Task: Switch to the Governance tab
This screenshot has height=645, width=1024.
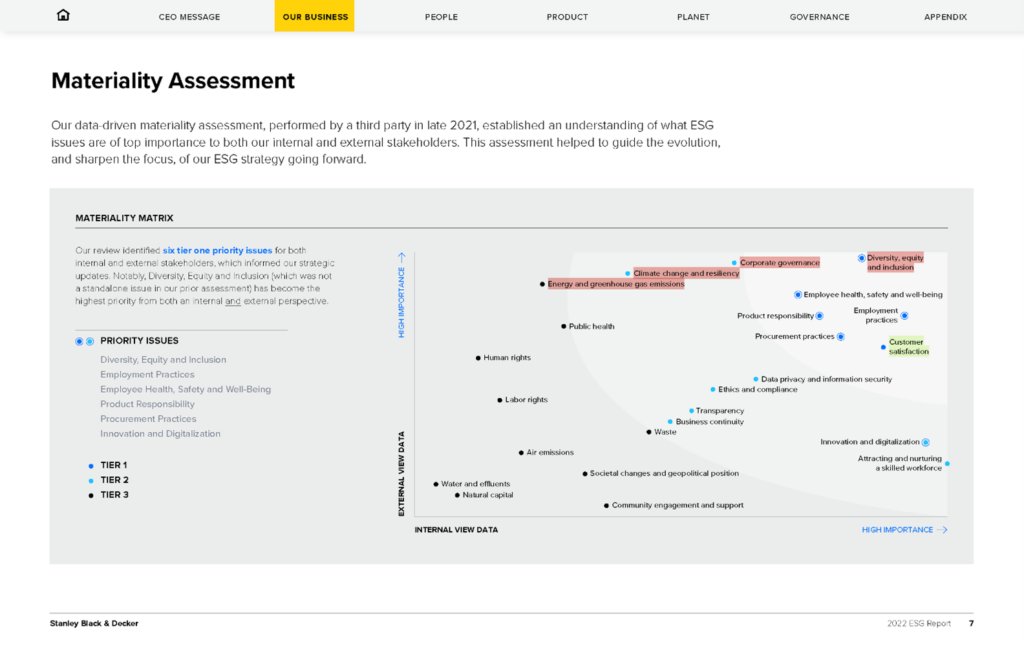Action: (x=819, y=17)
